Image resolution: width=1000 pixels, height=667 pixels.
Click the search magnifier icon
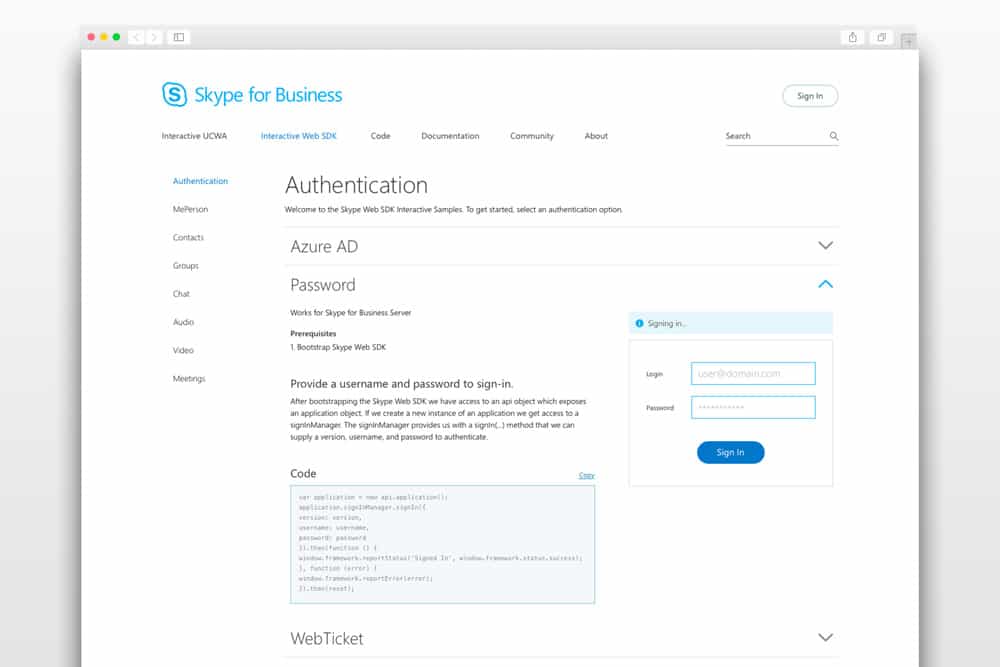tap(834, 136)
